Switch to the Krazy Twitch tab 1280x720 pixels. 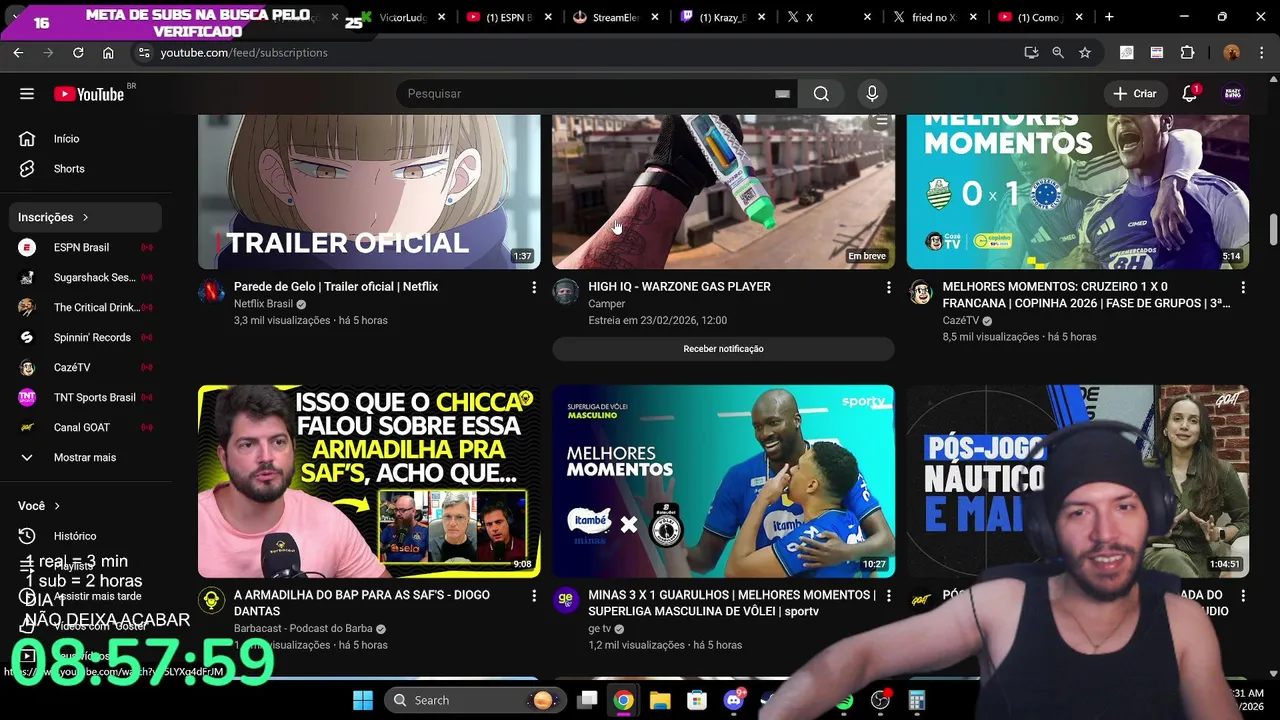722,17
